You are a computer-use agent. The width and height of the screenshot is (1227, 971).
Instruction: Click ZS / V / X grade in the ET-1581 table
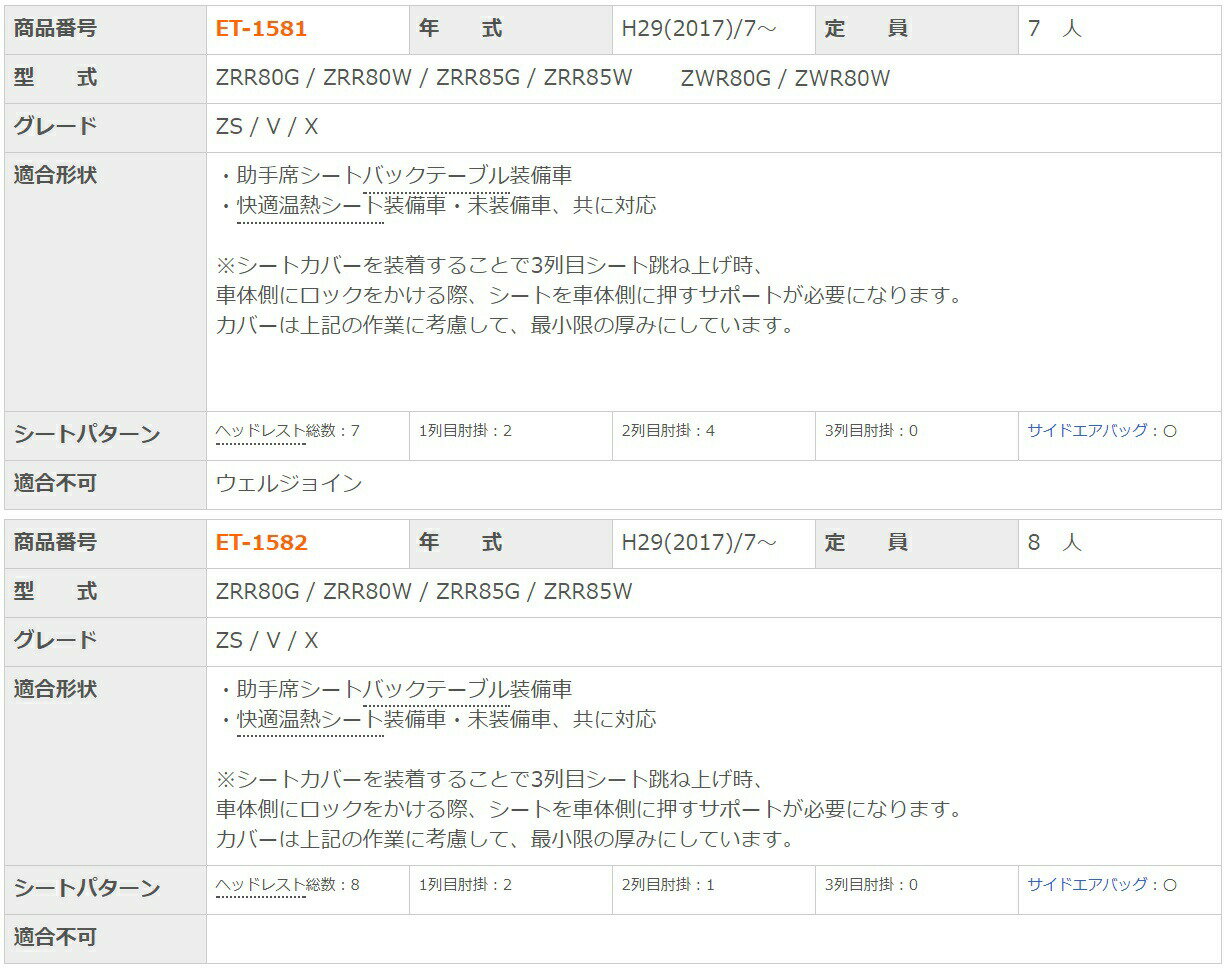[267, 127]
